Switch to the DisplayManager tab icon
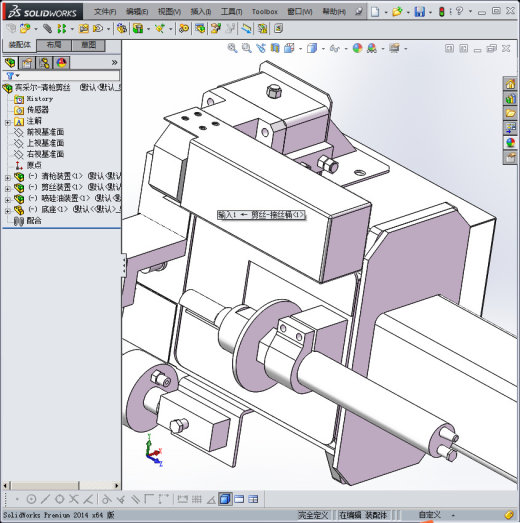The height and width of the screenshot is (523, 520). (61, 63)
